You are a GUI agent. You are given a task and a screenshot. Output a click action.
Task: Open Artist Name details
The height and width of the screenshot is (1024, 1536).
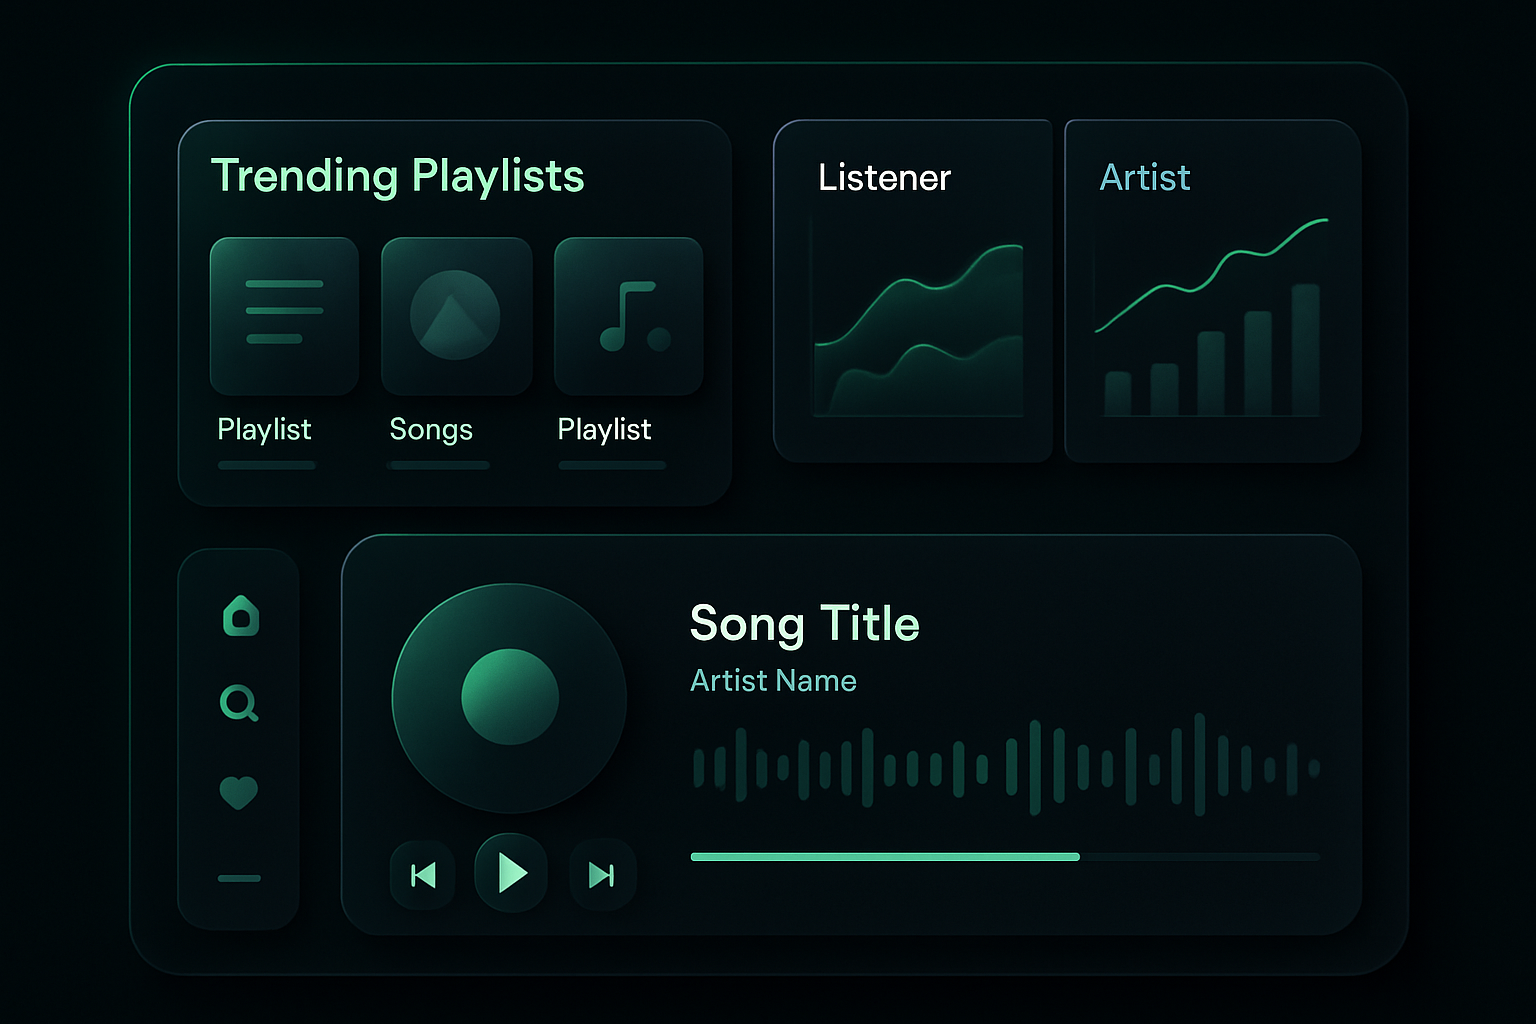tap(772, 680)
